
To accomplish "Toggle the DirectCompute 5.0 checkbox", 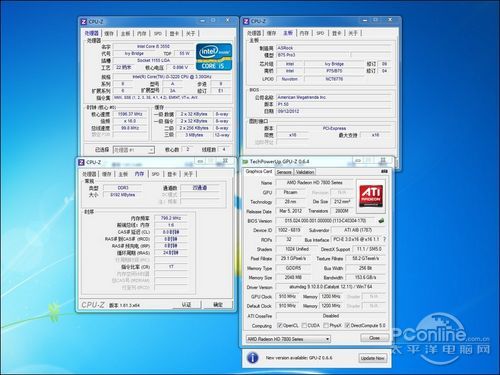I will tap(347, 325).
